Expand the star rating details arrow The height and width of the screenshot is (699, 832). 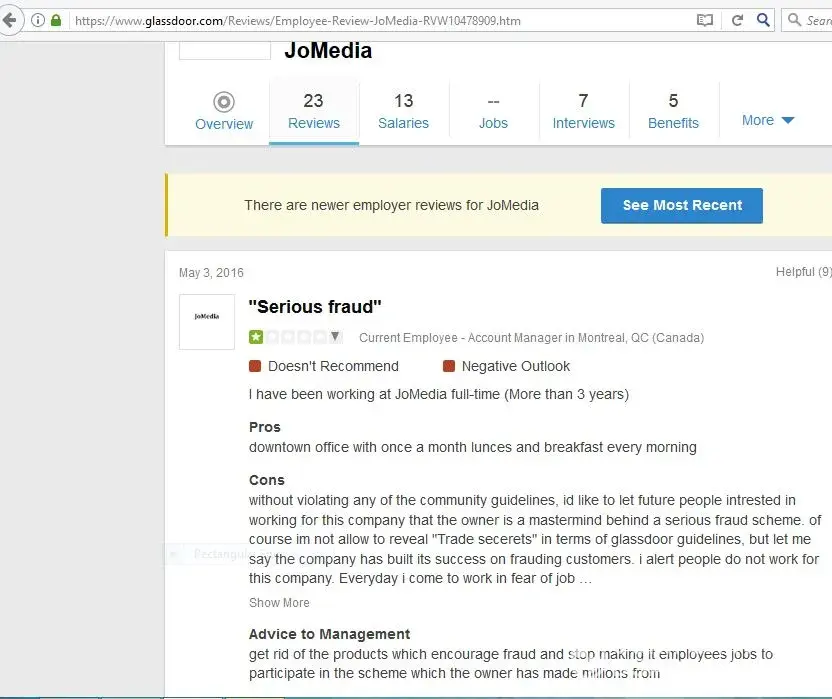pos(335,337)
